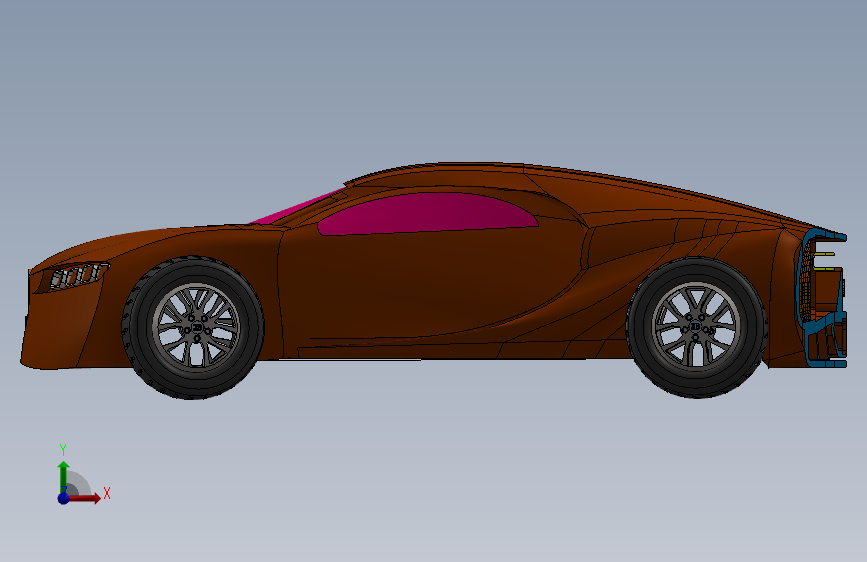Select the blue rear grille frame
The image size is (867, 562).
(823, 299)
